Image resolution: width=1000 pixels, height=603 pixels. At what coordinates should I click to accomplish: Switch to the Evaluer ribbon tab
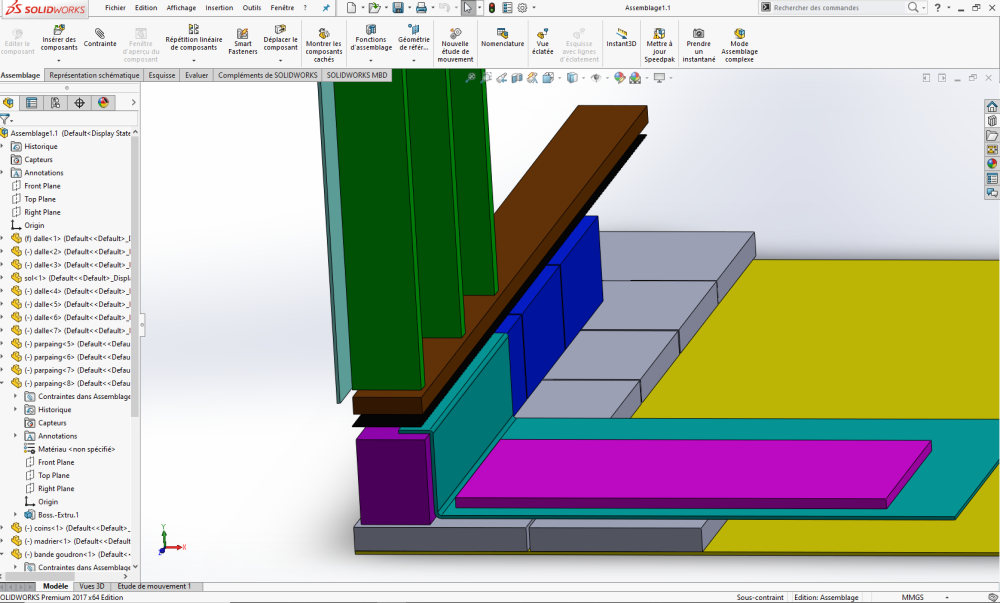(x=196, y=75)
